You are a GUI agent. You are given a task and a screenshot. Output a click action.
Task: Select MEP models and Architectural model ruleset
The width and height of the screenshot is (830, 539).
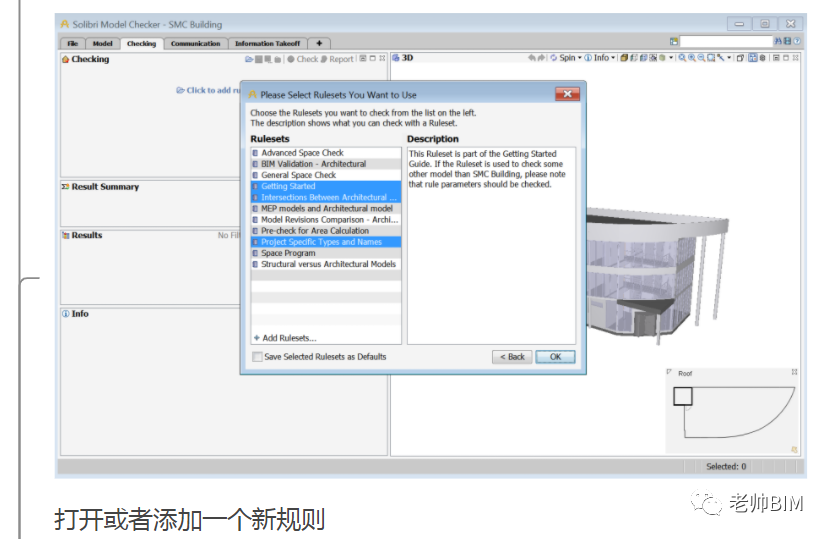[x=326, y=209]
